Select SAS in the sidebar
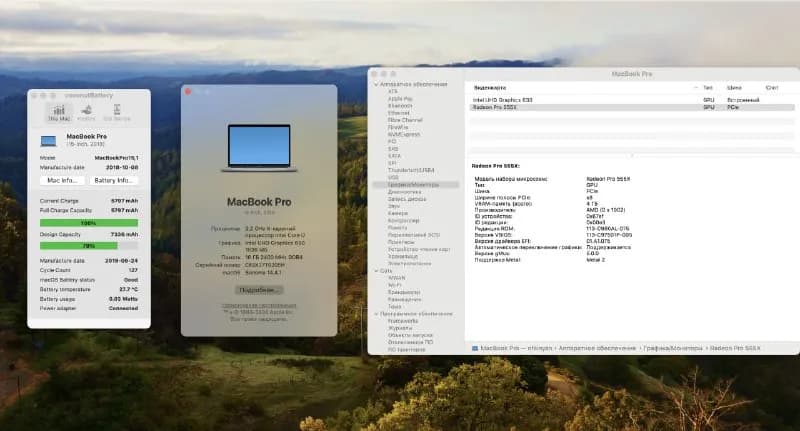Image resolution: width=800 pixels, height=431 pixels. pos(392,148)
